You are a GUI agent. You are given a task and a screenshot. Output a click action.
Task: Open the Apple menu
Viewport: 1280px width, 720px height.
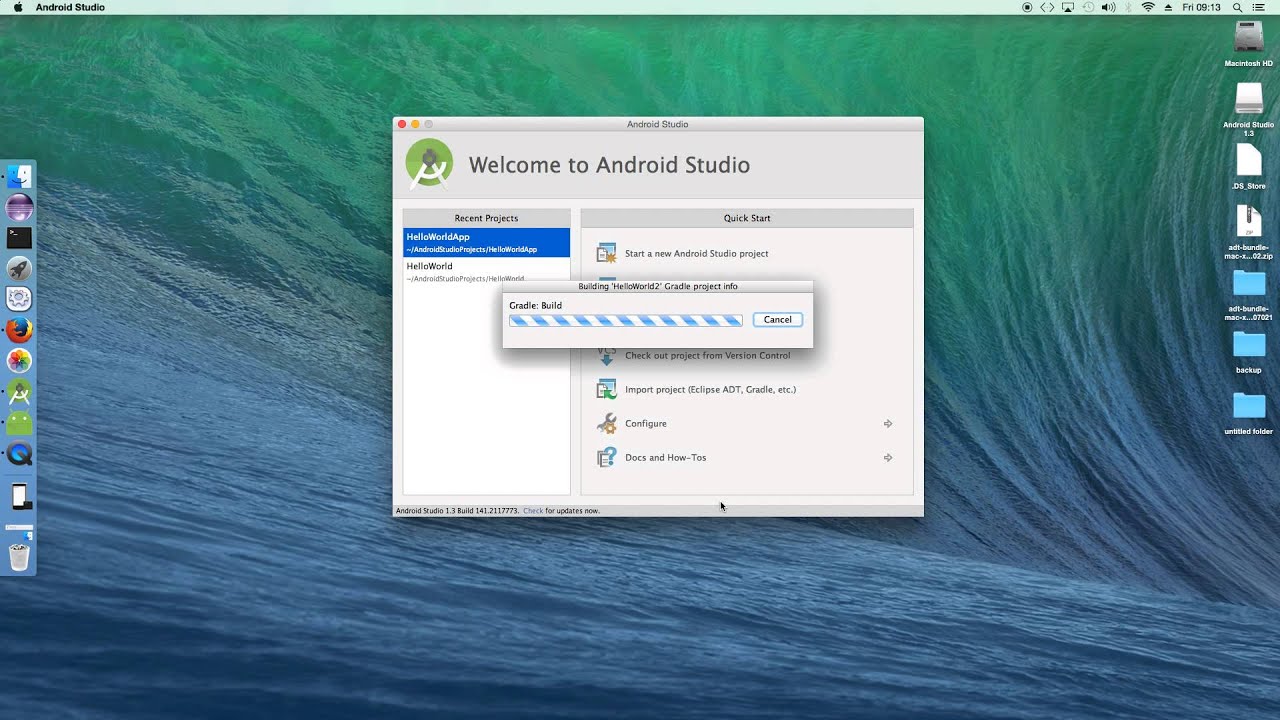[17, 7]
